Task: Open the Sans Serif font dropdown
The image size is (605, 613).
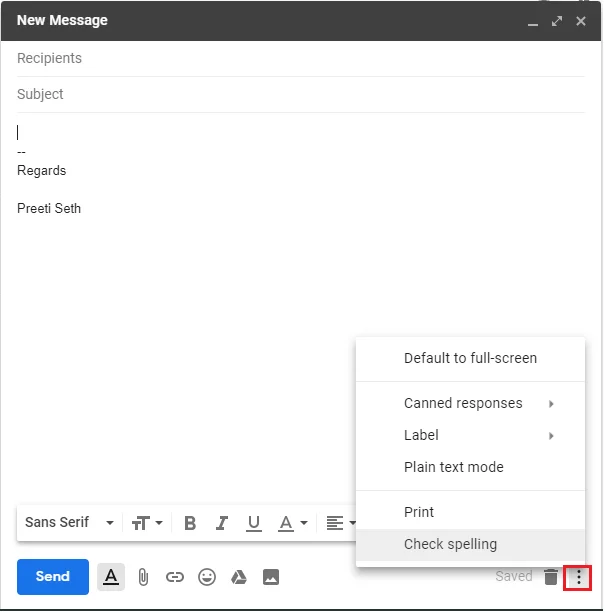Action: click(70, 523)
